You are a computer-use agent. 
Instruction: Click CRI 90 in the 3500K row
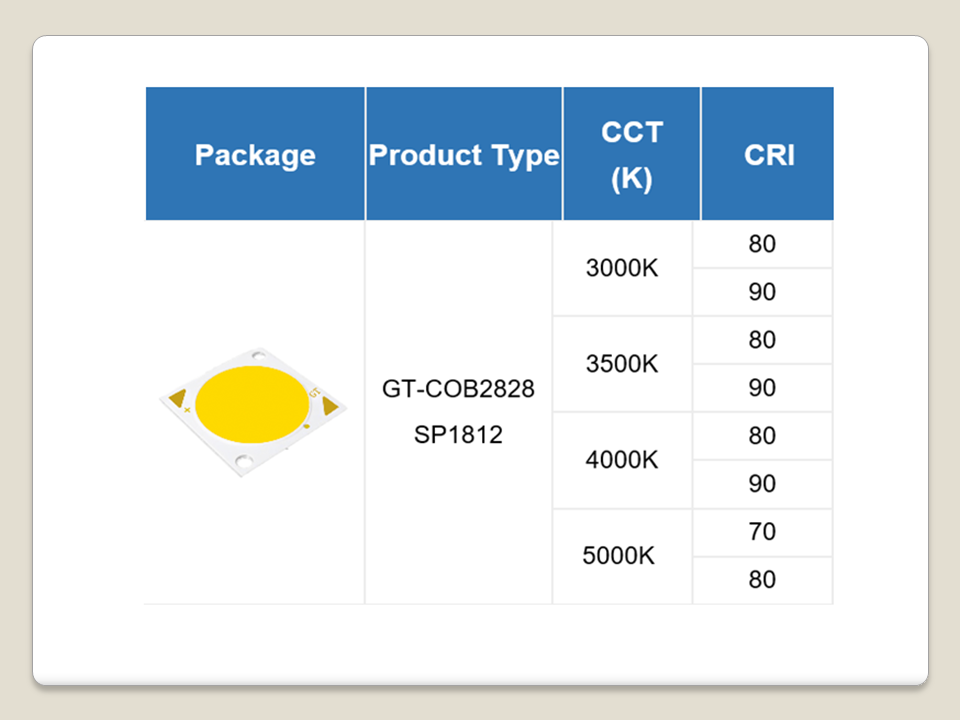coord(762,388)
